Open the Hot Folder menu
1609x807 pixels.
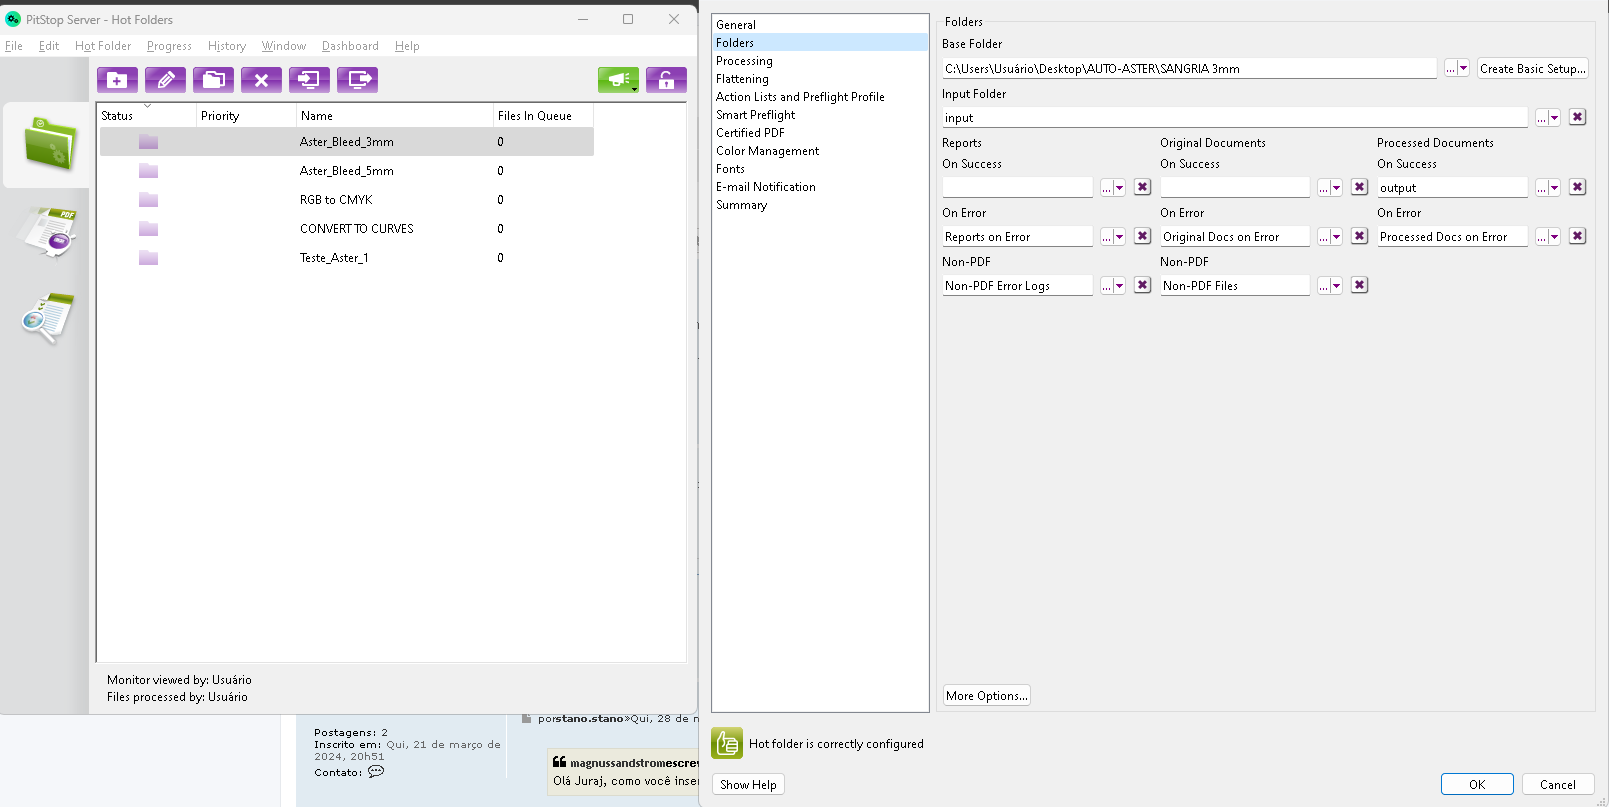point(103,46)
